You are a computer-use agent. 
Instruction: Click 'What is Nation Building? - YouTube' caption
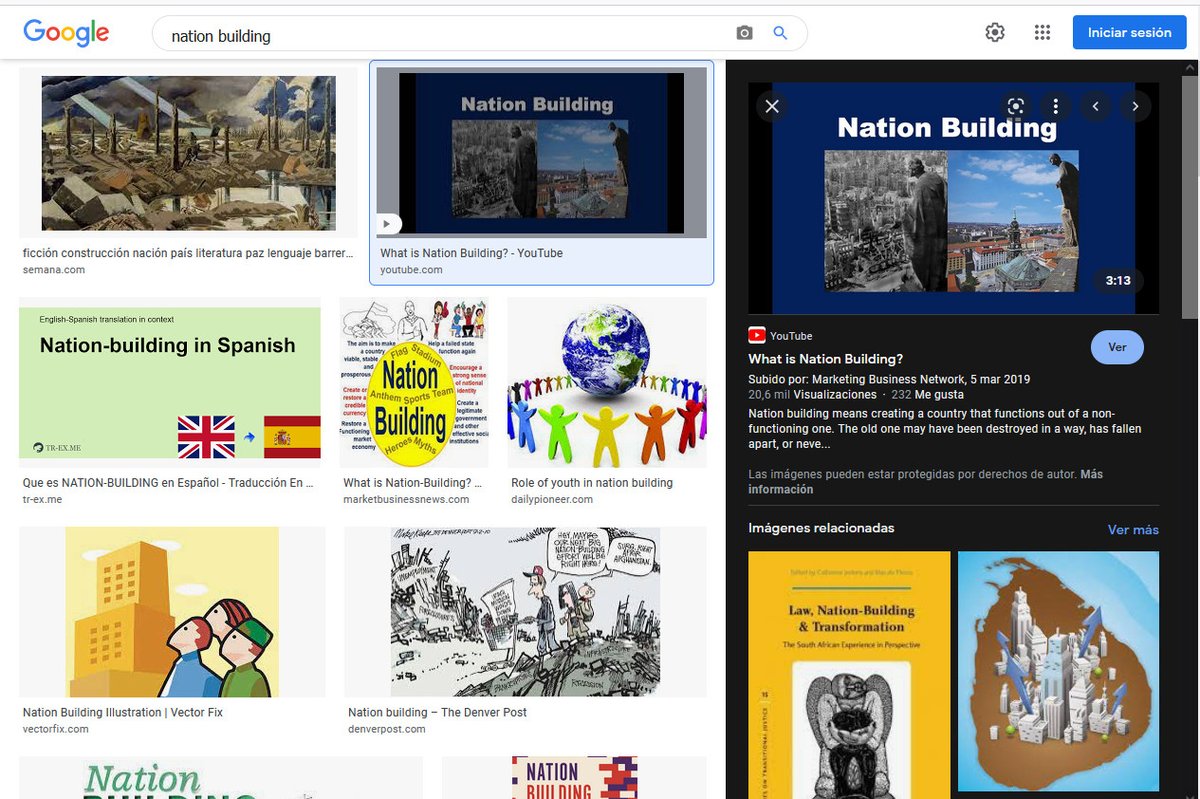click(x=471, y=254)
